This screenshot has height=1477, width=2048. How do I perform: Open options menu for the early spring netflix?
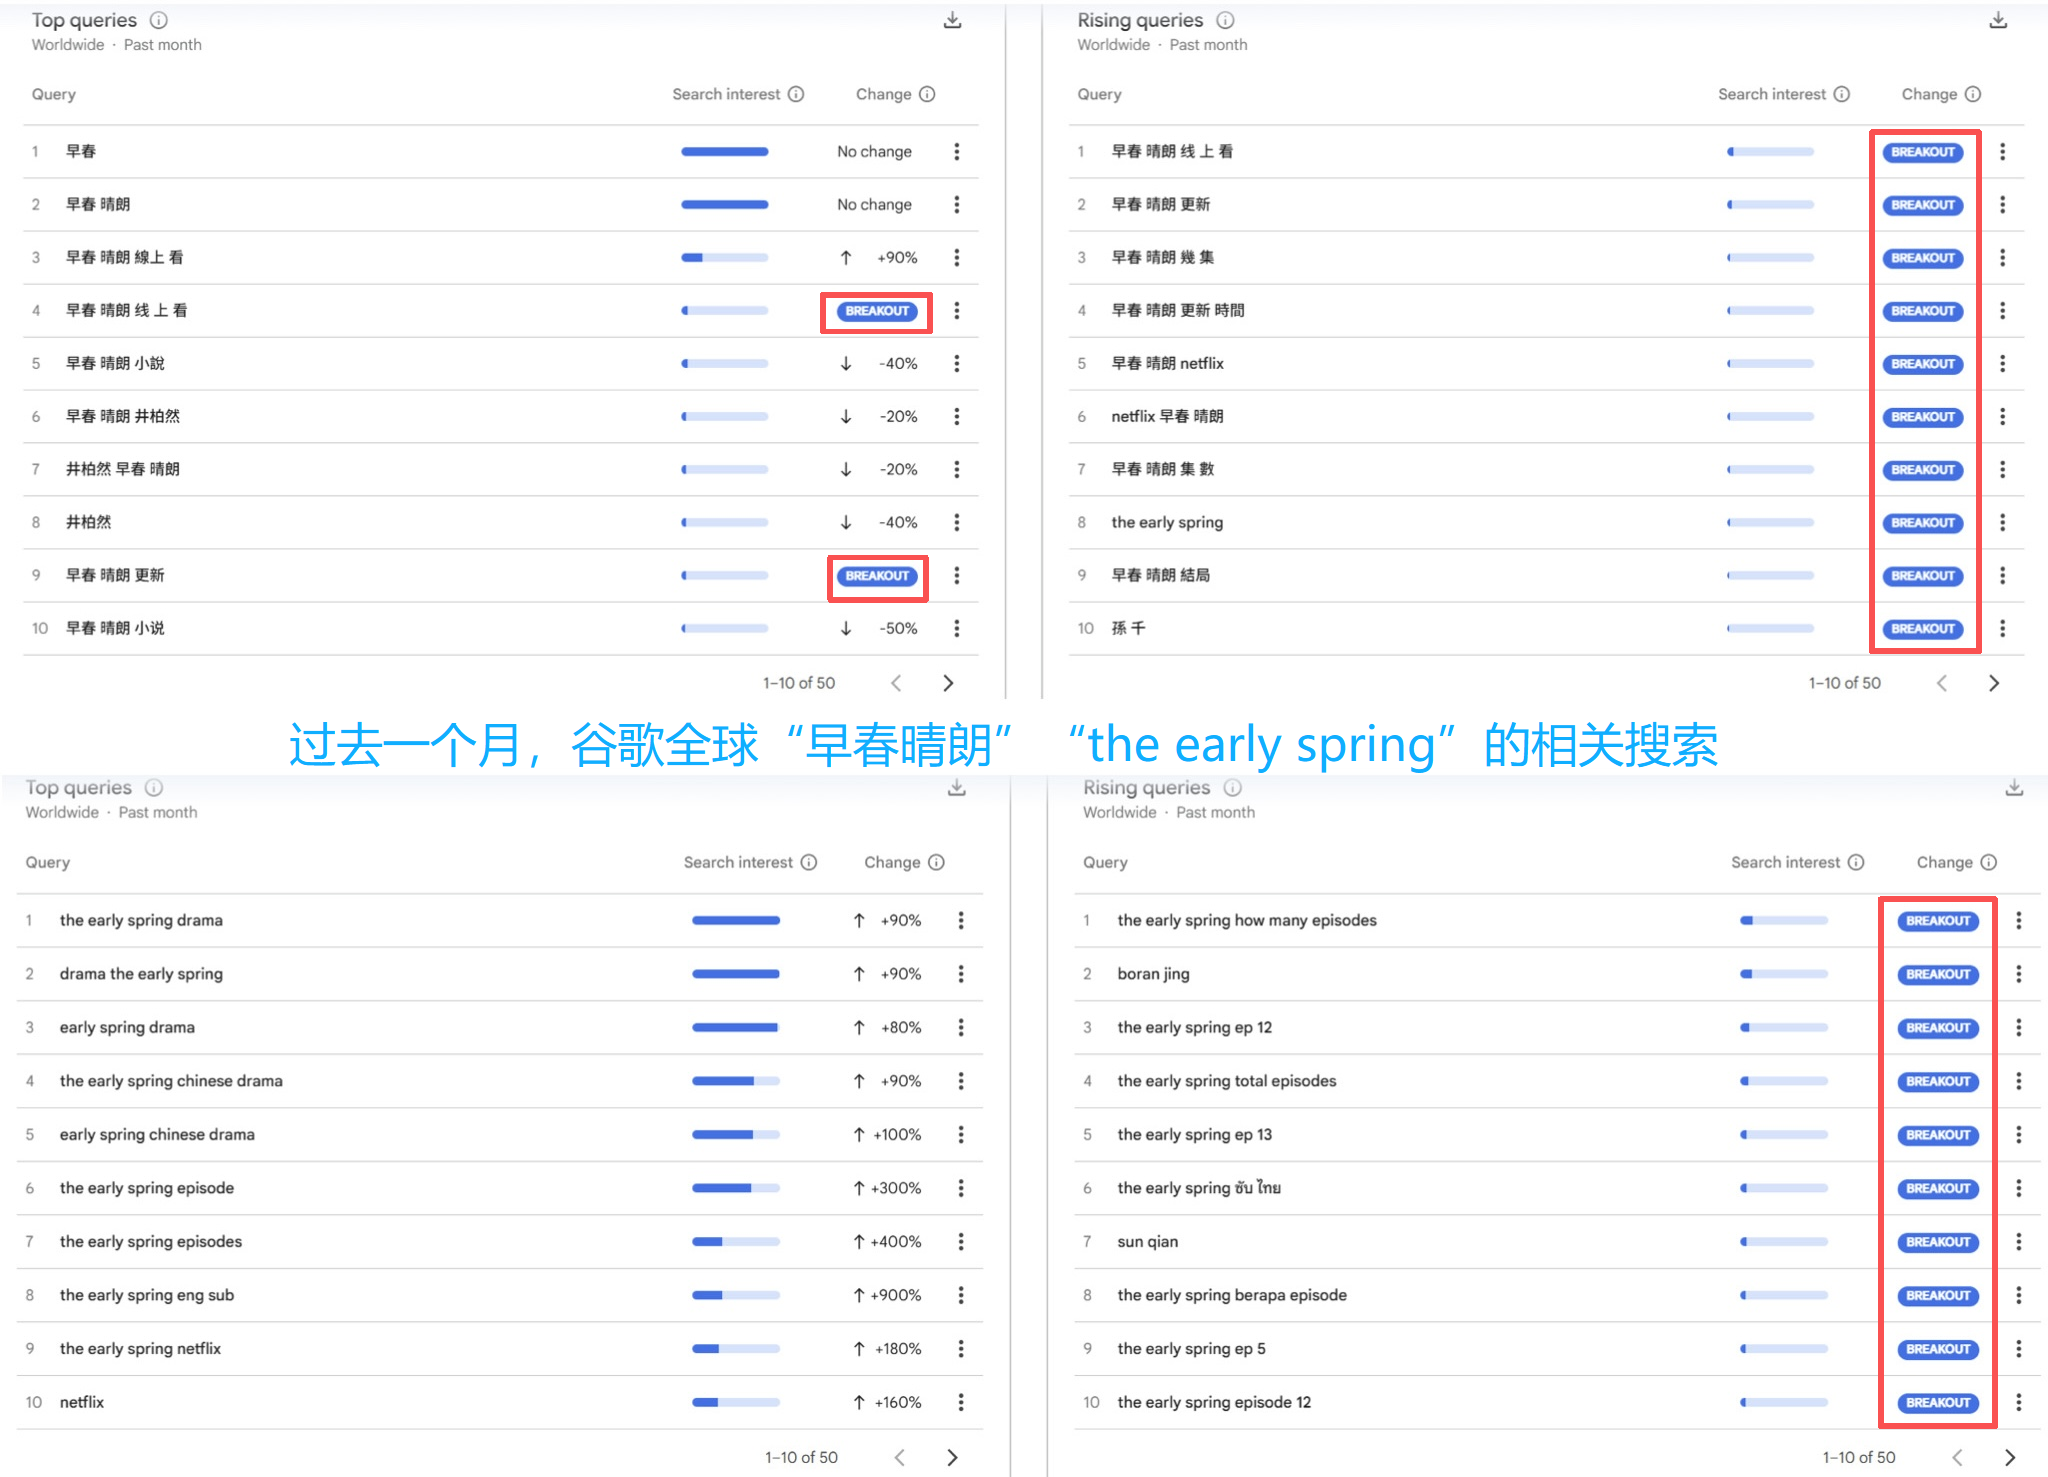pyautogui.click(x=961, y=1349)
